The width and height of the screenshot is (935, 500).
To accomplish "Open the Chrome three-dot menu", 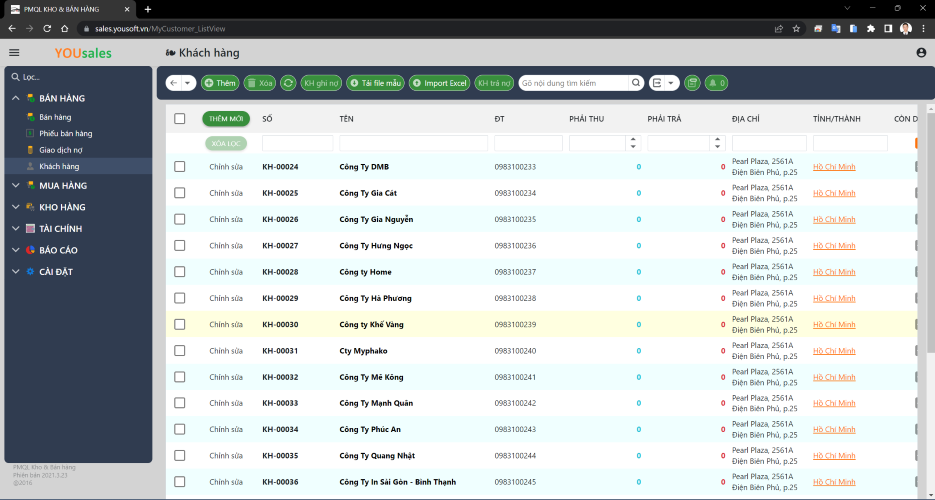I will point(923,29).
